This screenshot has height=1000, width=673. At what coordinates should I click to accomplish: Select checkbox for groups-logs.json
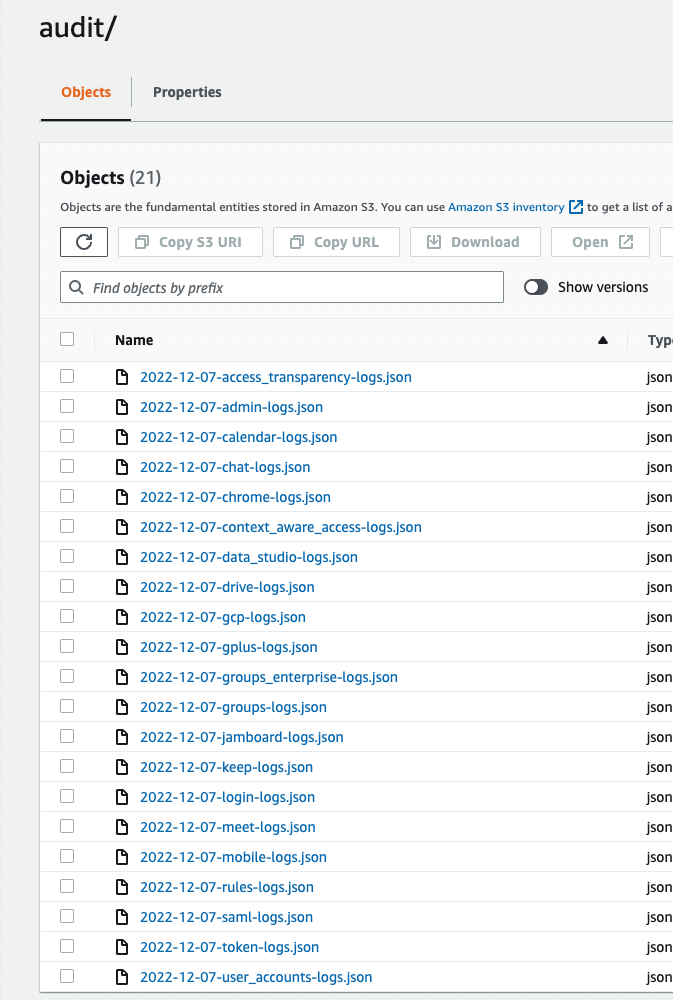67,706
